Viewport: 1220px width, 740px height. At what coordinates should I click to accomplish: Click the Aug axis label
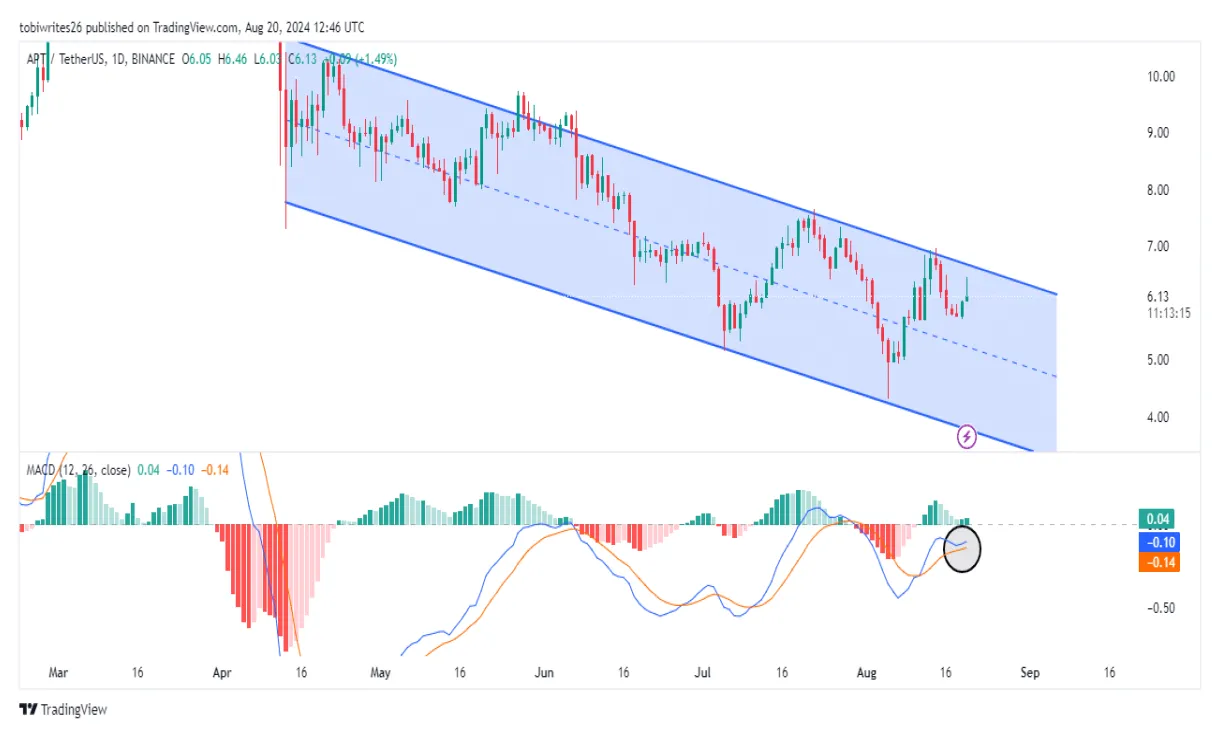click(x=866, y=673)
